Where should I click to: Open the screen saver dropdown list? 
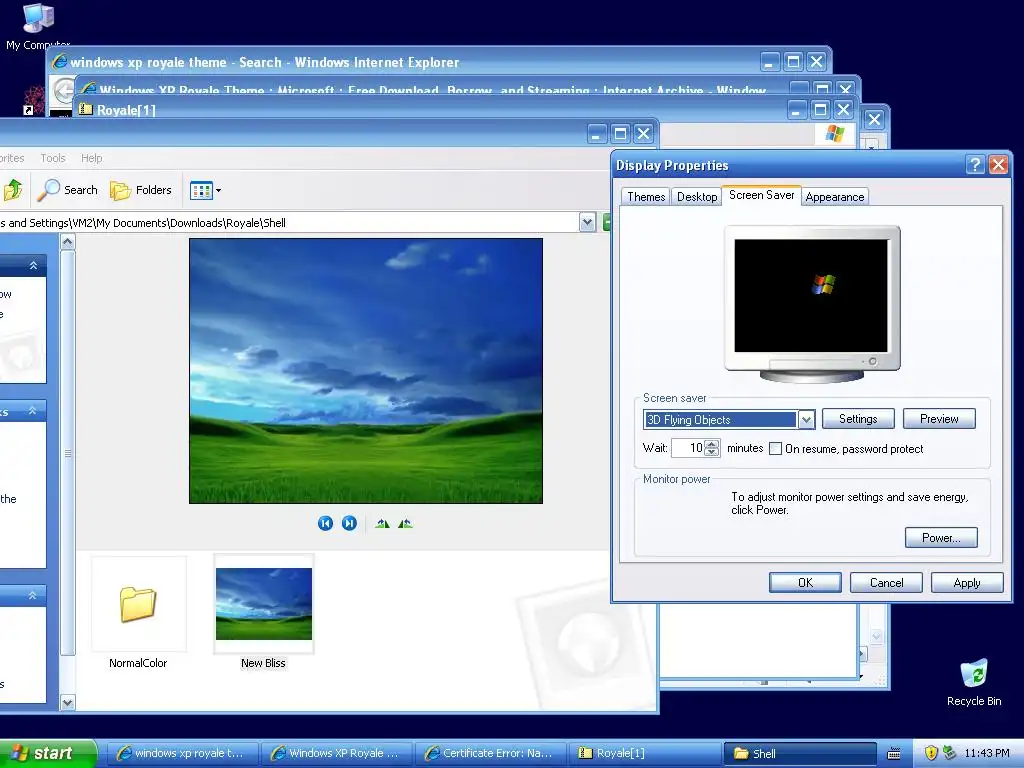pyautogui.click(x=807, y=419)
